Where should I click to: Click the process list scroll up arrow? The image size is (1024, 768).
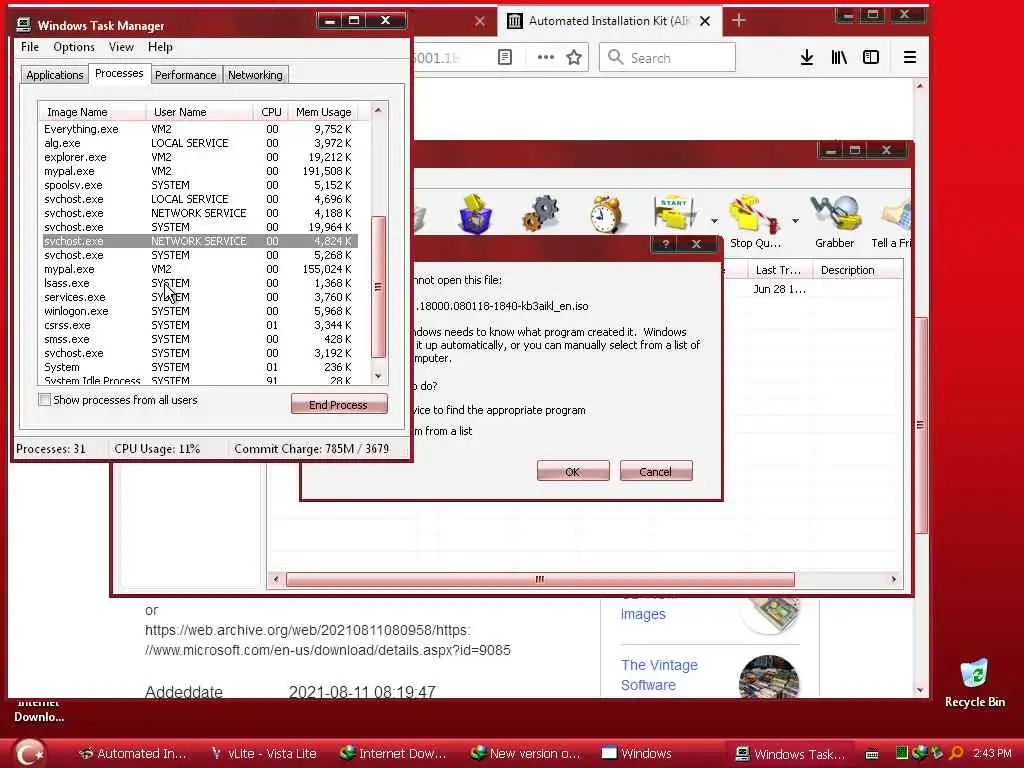(x=378, y=110)
